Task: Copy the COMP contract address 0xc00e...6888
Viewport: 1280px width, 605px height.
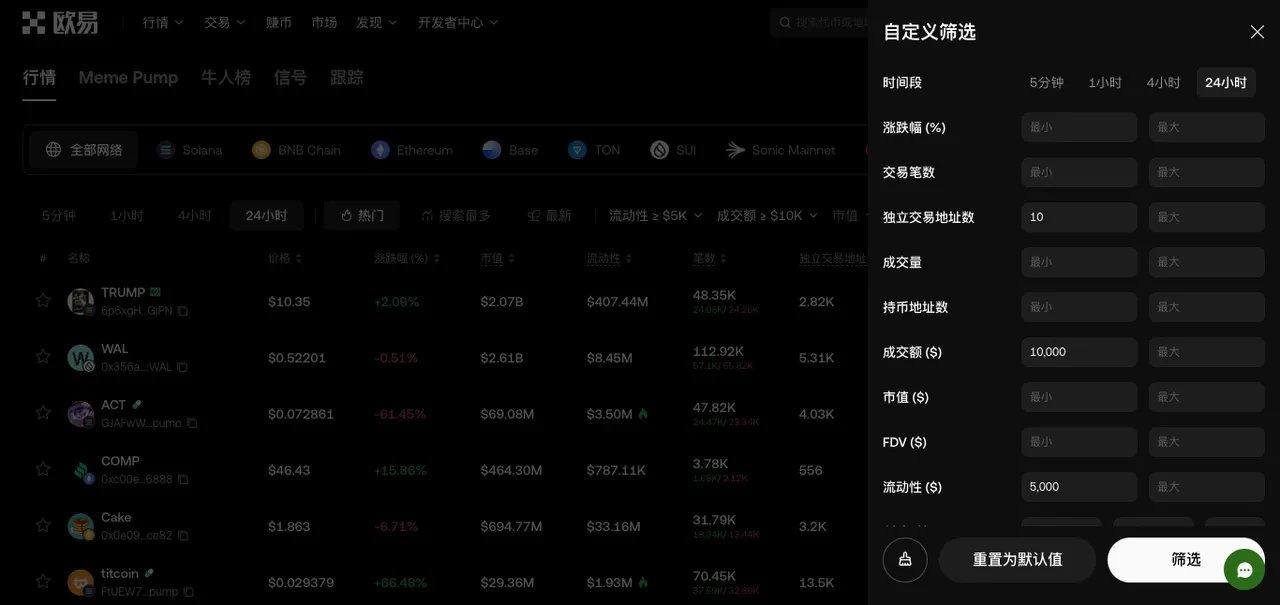Action: click(183, 479)
